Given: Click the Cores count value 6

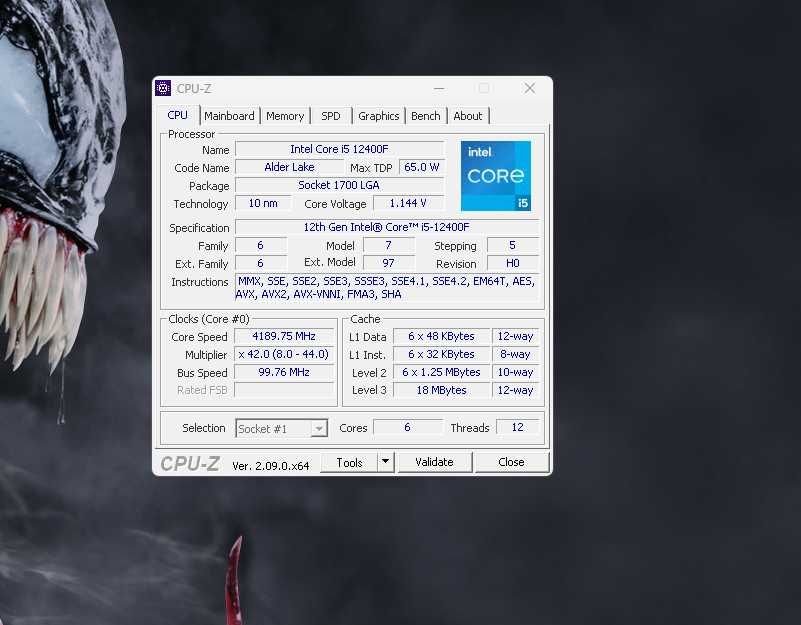Looking at the screenshot, I should pyautogui.click(x=408, y=427).
